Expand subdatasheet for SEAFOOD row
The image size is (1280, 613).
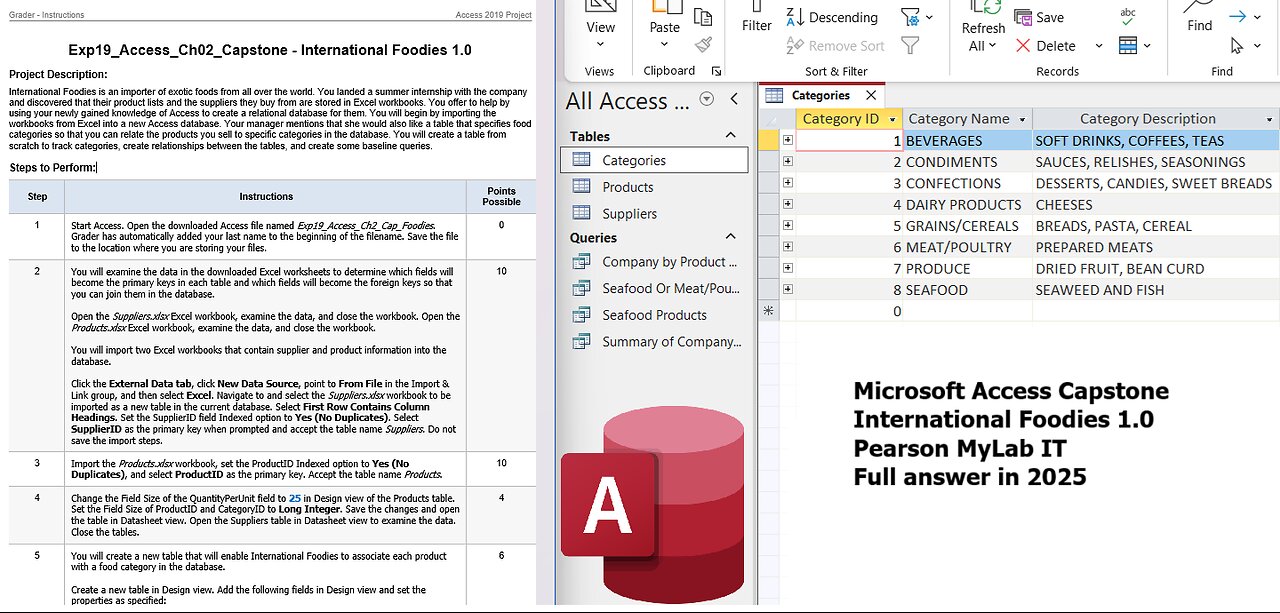(788, 290)
